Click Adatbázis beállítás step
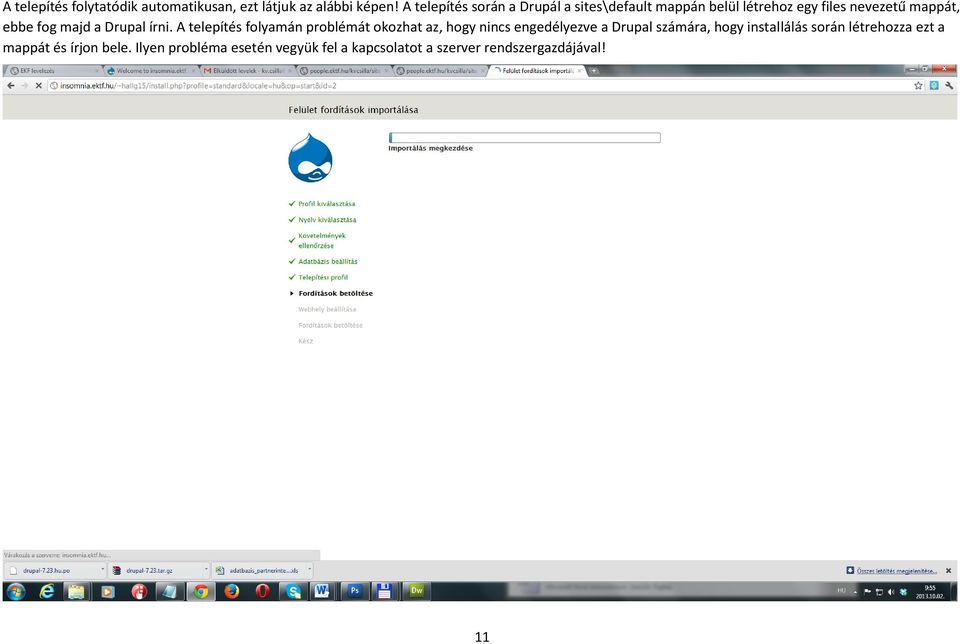The image size is (960, 644). [x=328, y=261]
